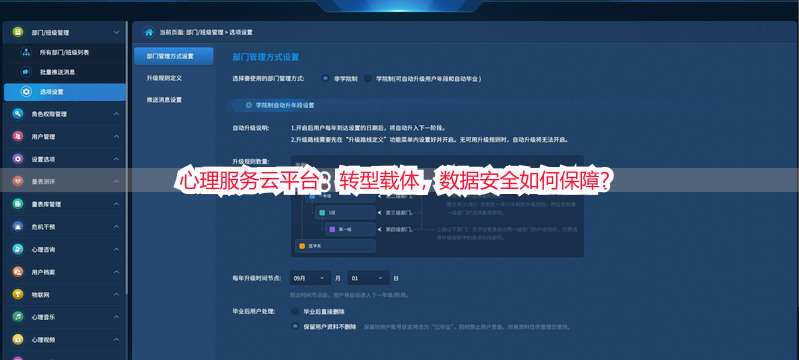Open 危机干预 menu label
The image size is (799, 360).
43,226
